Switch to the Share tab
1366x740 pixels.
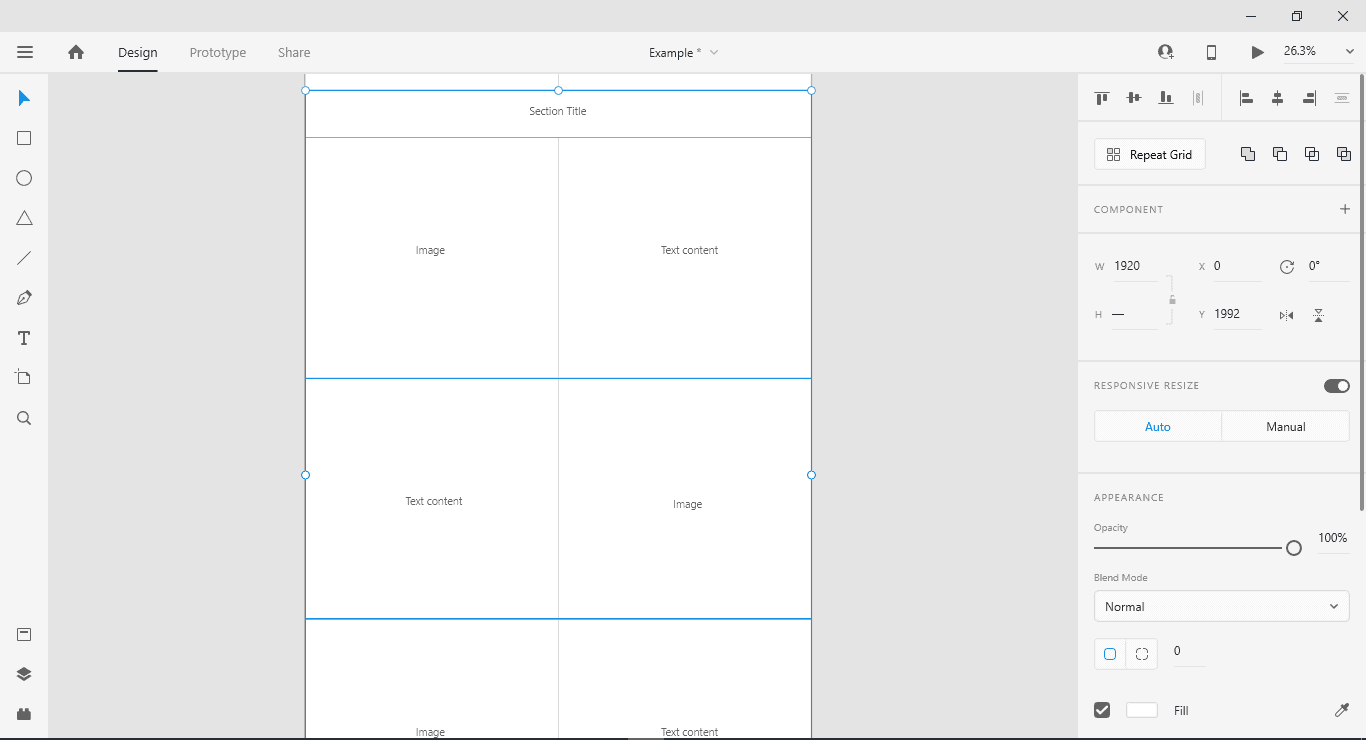[x=294, y=52]
